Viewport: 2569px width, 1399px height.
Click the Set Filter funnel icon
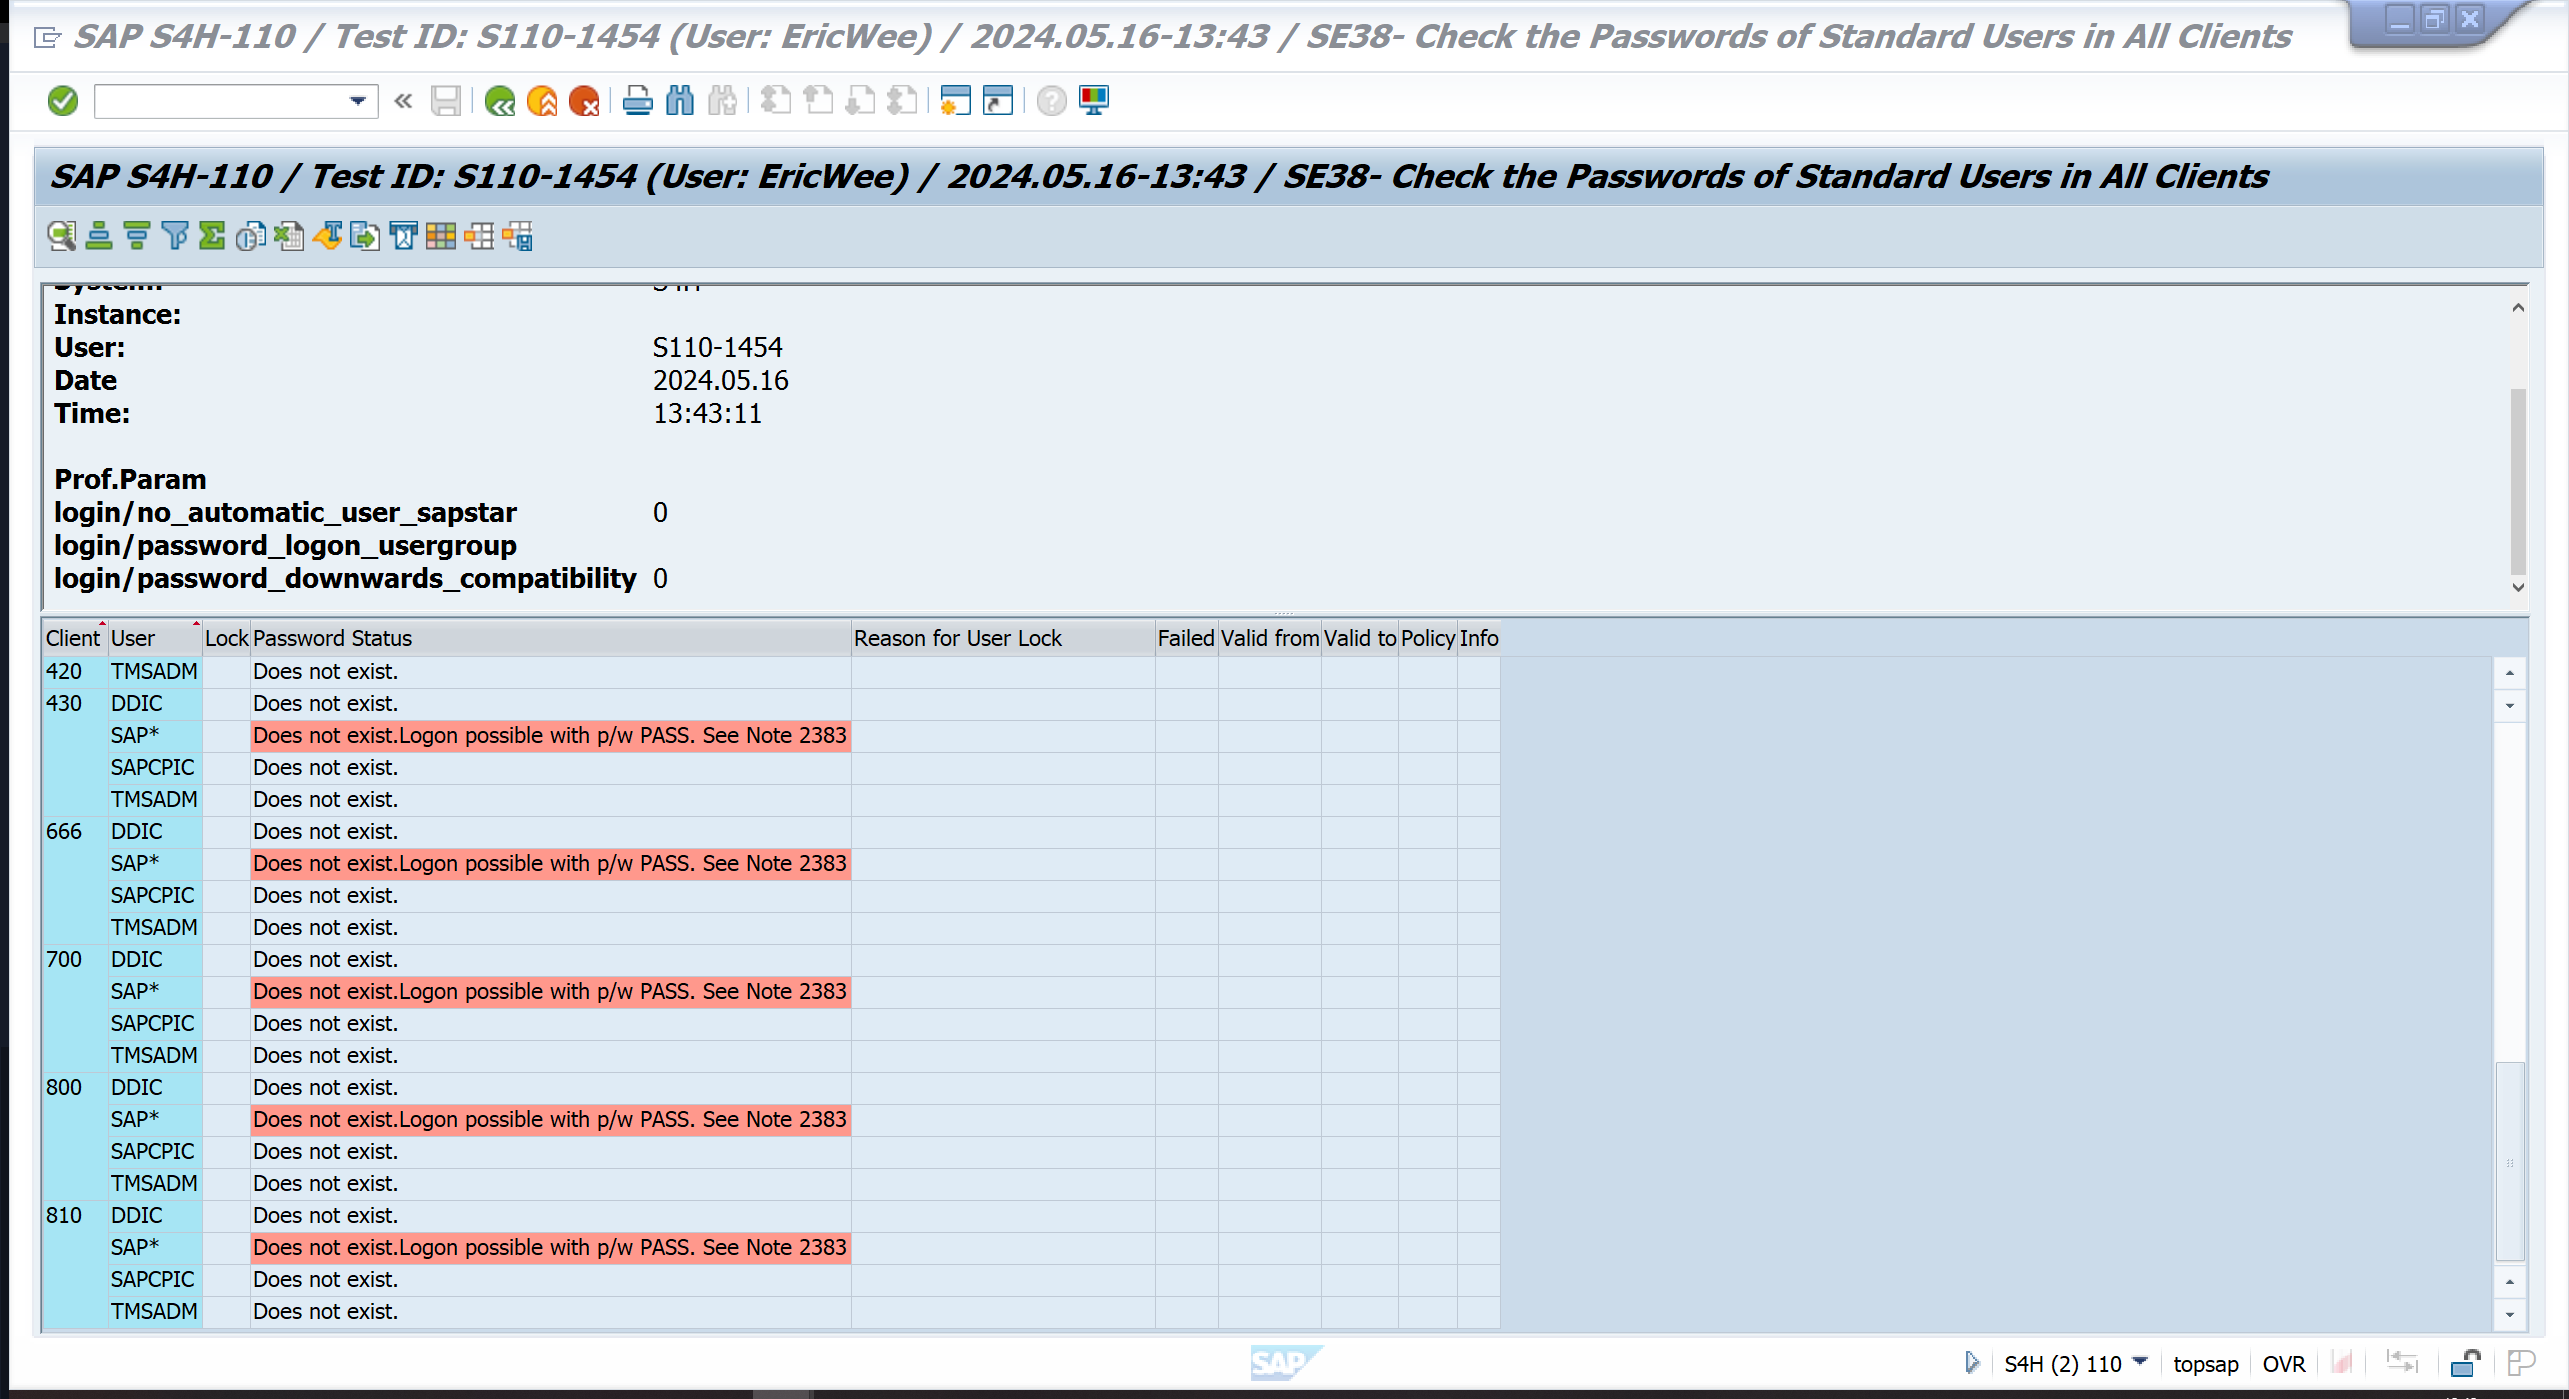point(174,236)
